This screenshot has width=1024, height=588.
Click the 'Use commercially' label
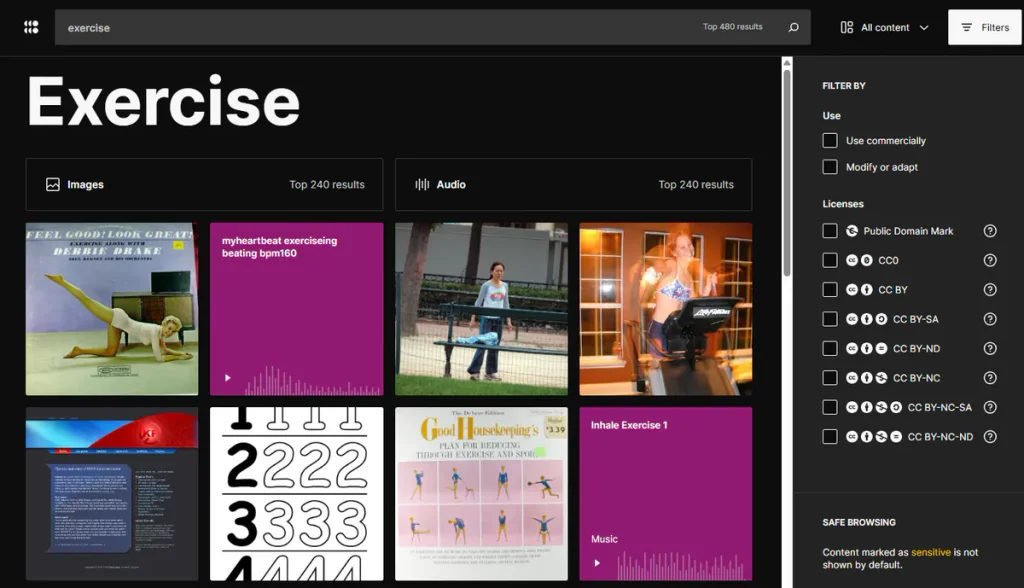coord(886,140)
